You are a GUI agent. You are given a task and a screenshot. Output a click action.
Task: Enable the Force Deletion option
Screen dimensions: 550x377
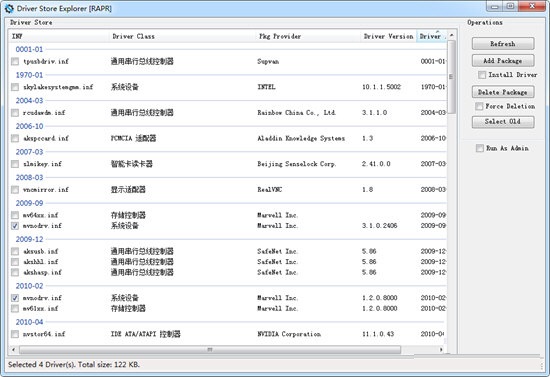[479, 106]
